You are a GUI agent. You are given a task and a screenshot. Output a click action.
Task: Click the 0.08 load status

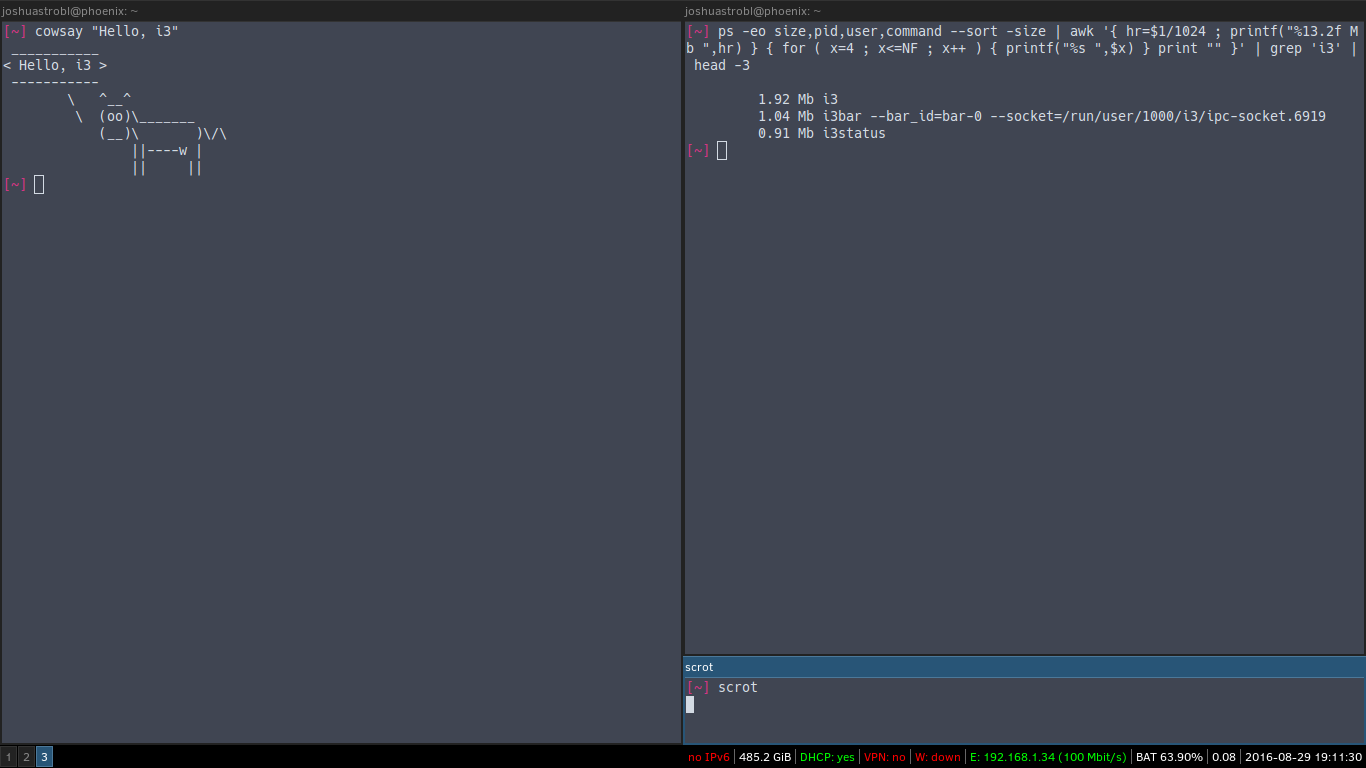pos(1224,757)
